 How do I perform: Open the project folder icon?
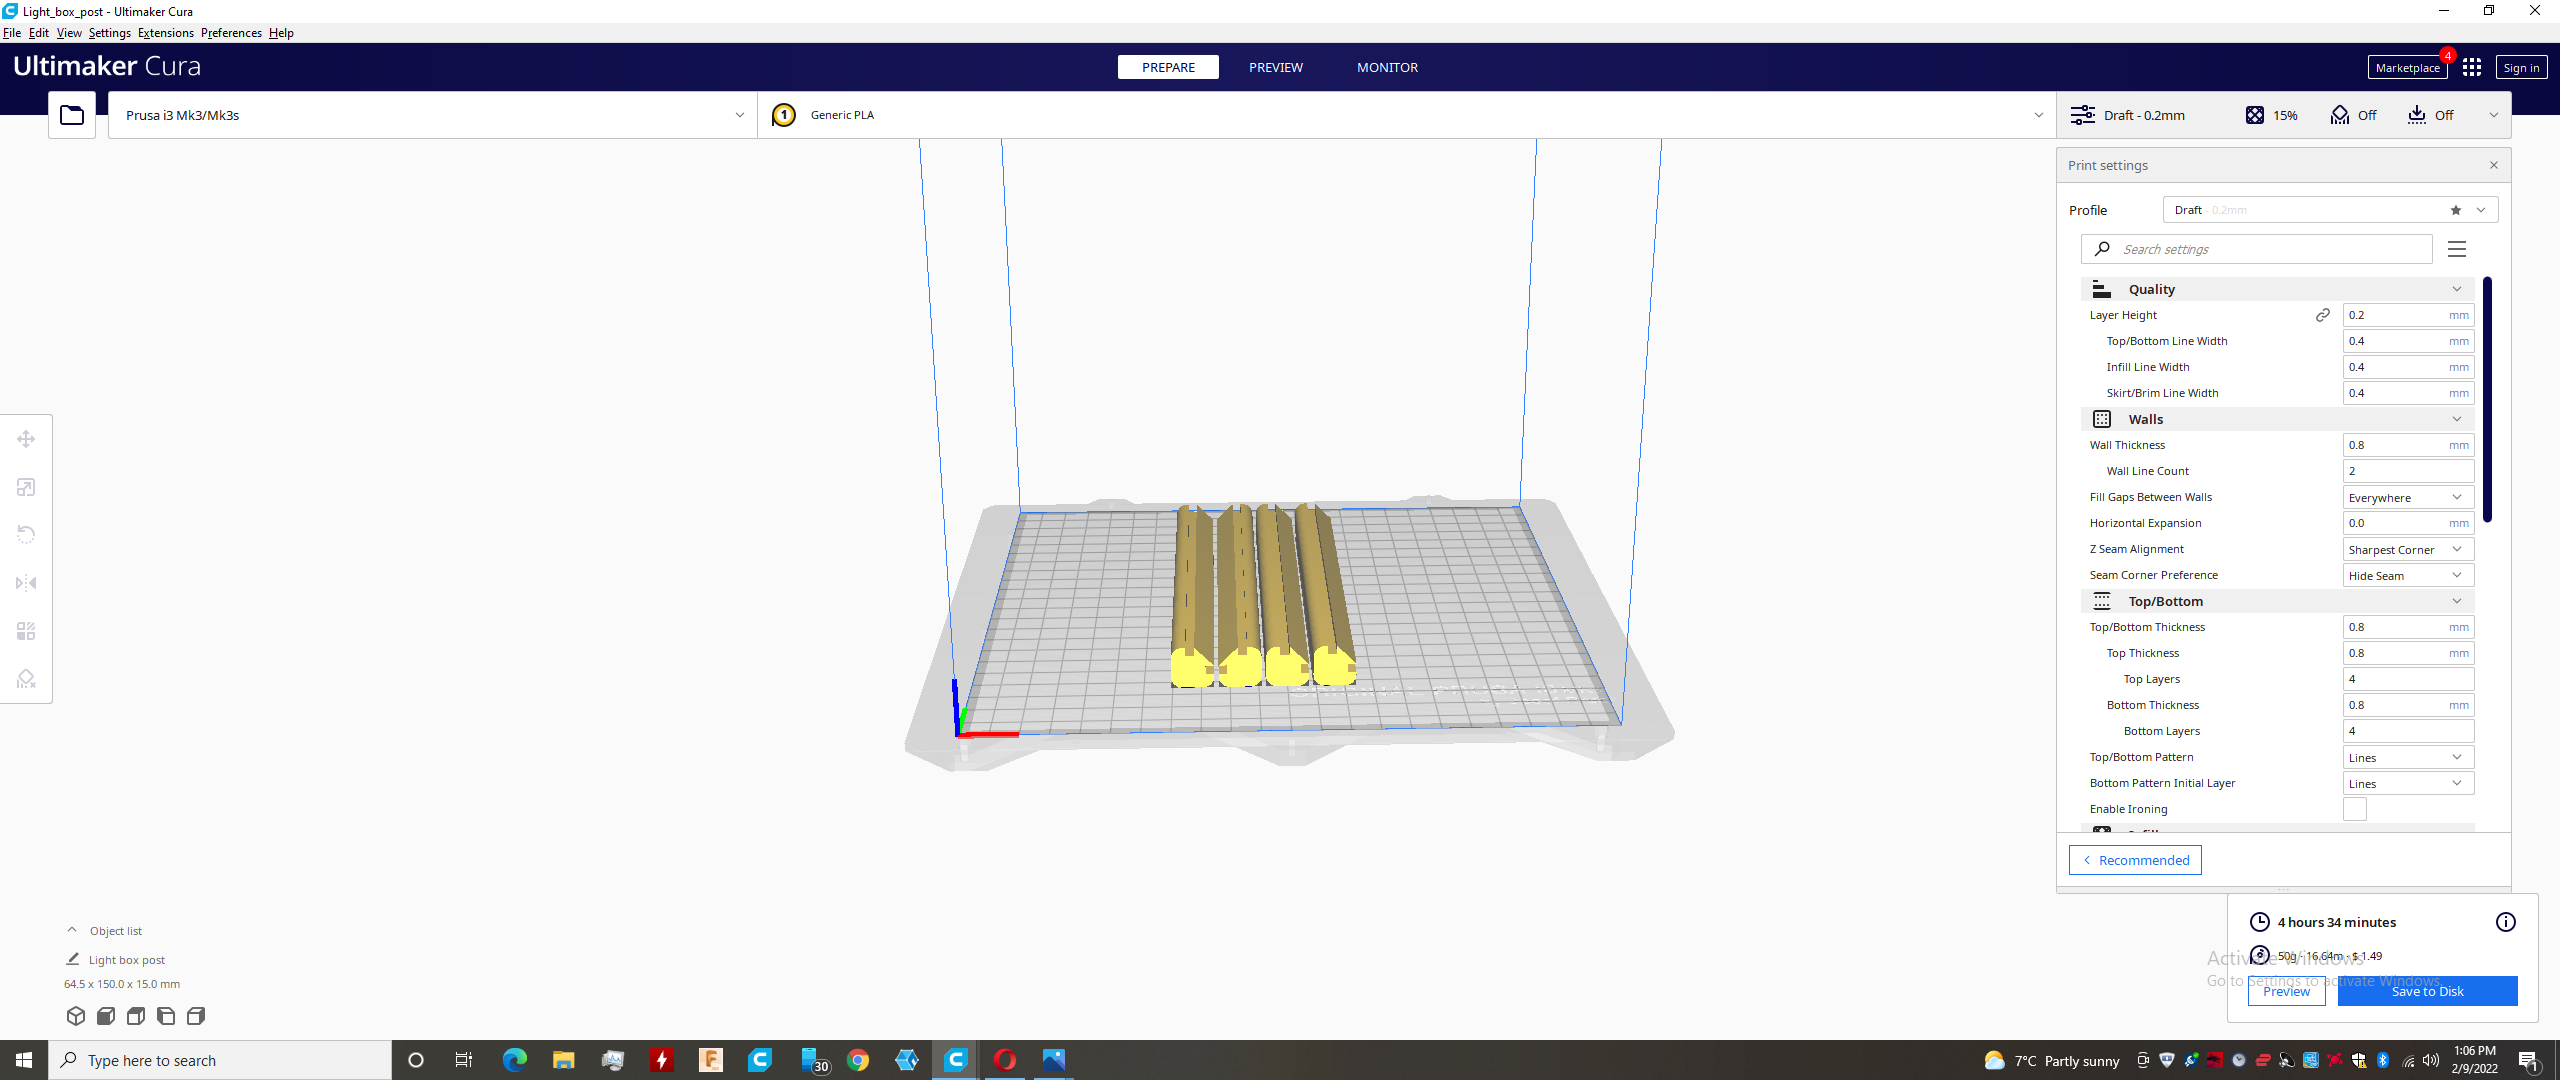pyautogui.click(x=70, y=114)
